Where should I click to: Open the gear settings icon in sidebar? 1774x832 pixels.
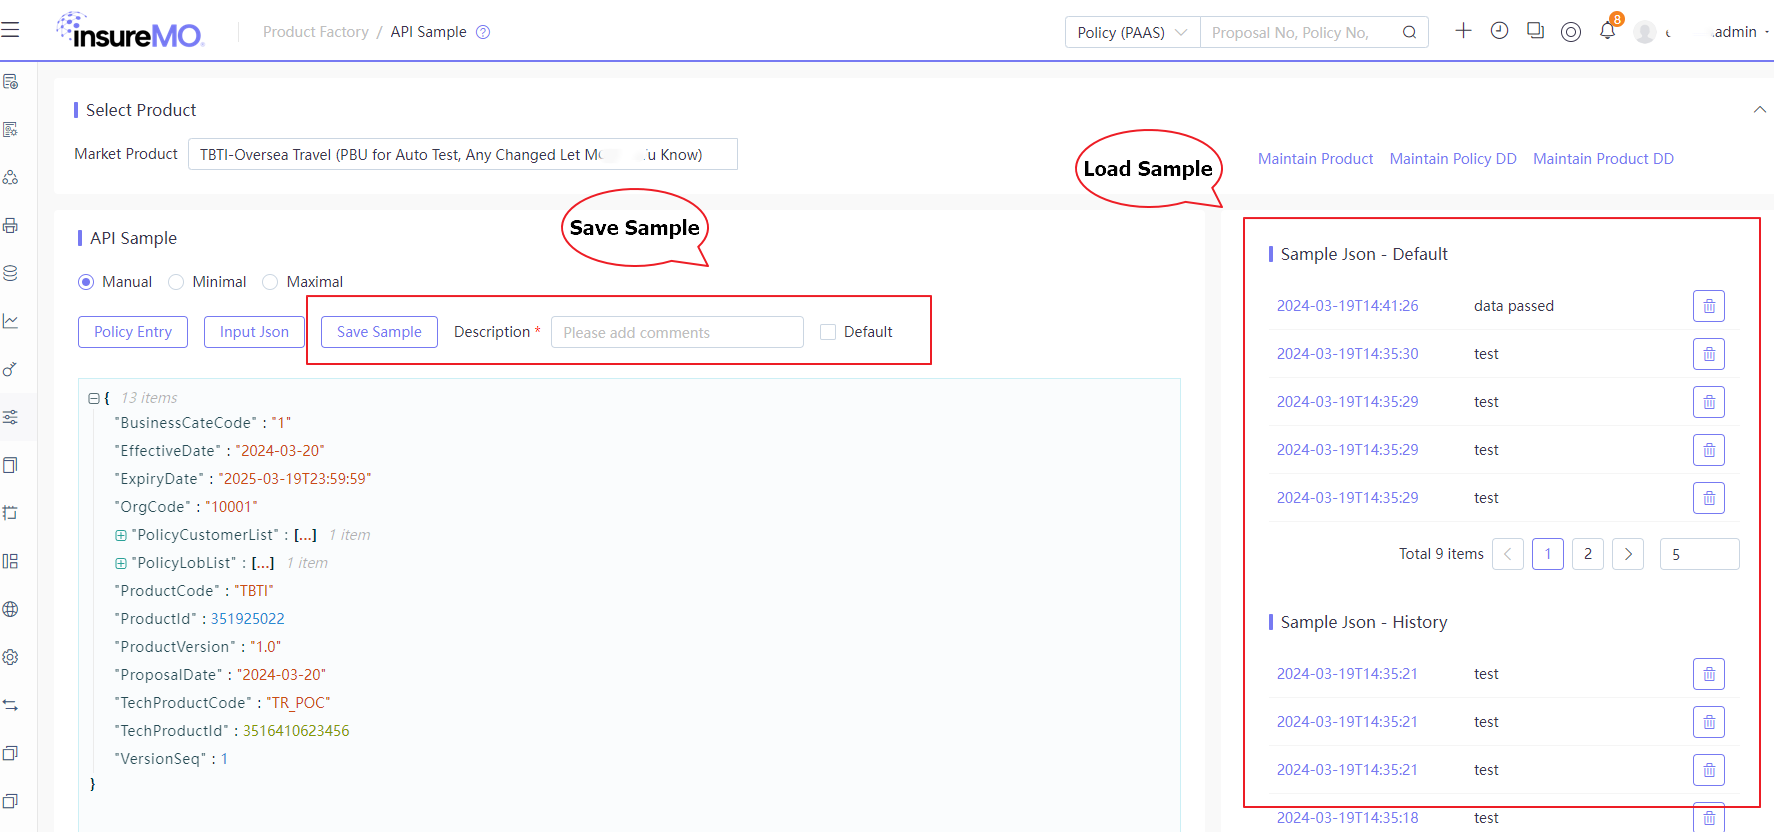(11, 657)
